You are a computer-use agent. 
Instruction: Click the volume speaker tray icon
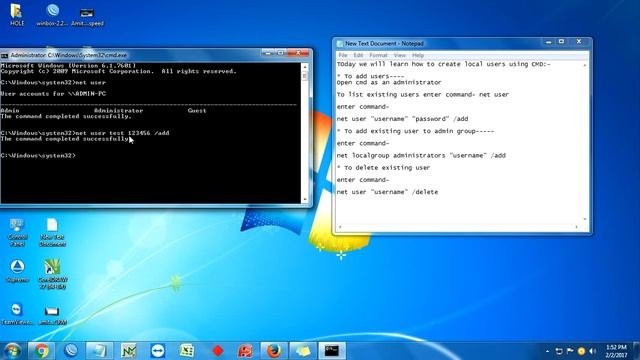point(593,351)
